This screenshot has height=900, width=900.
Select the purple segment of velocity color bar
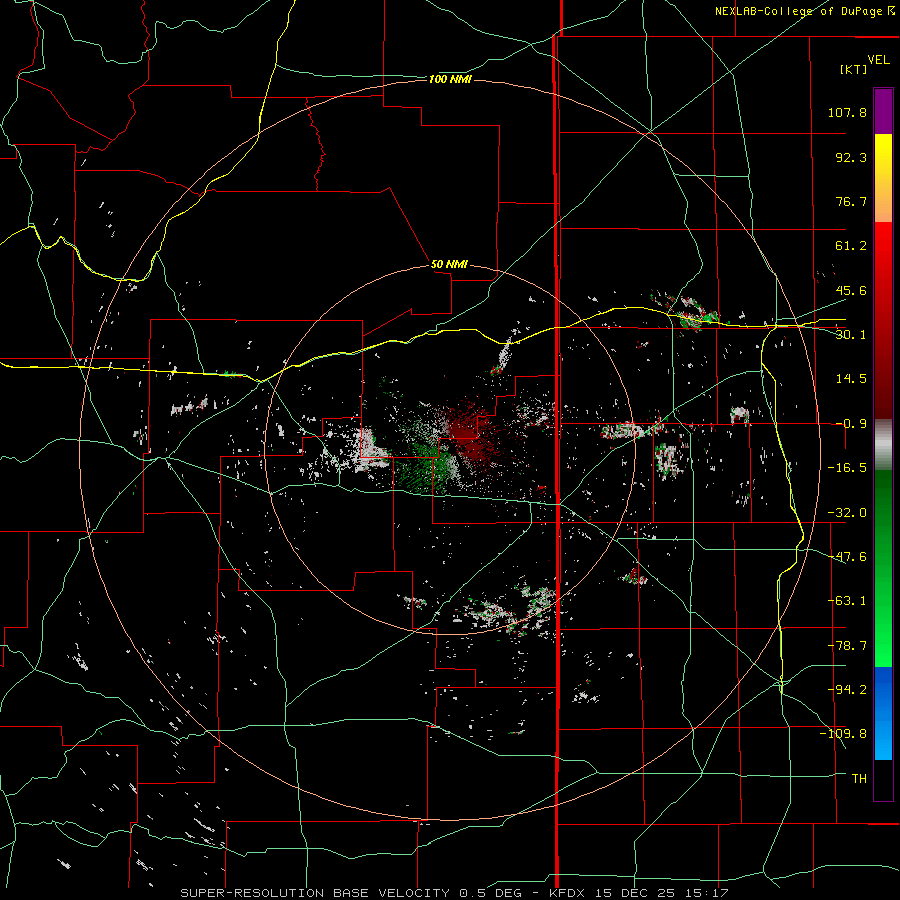(x=883, y=111)
